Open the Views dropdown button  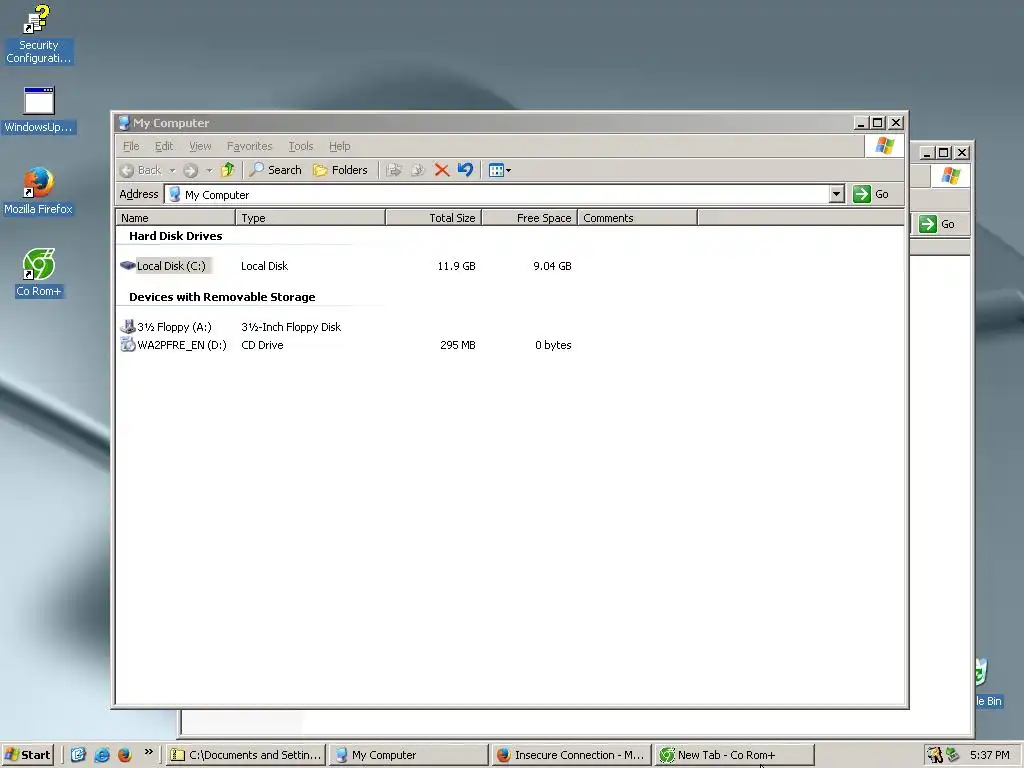click(500, 170)
